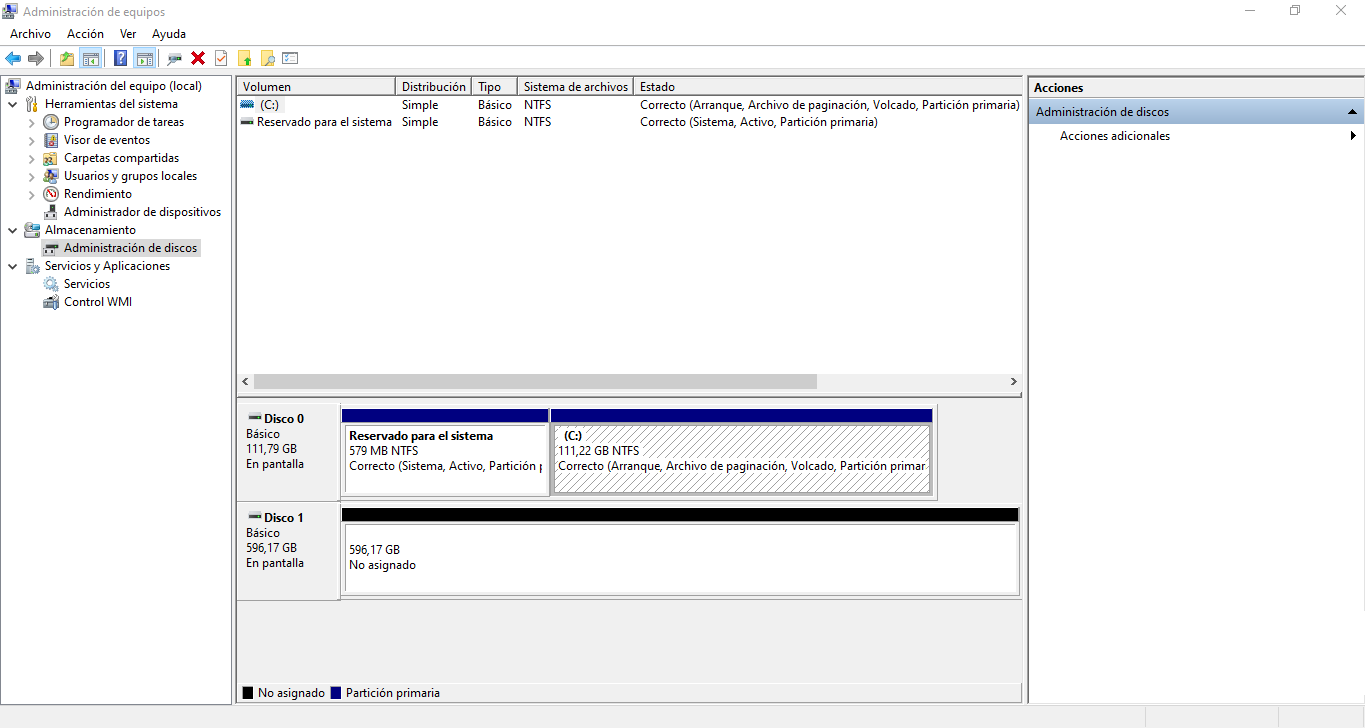Toggle the console tree pane button

(91, 58)
